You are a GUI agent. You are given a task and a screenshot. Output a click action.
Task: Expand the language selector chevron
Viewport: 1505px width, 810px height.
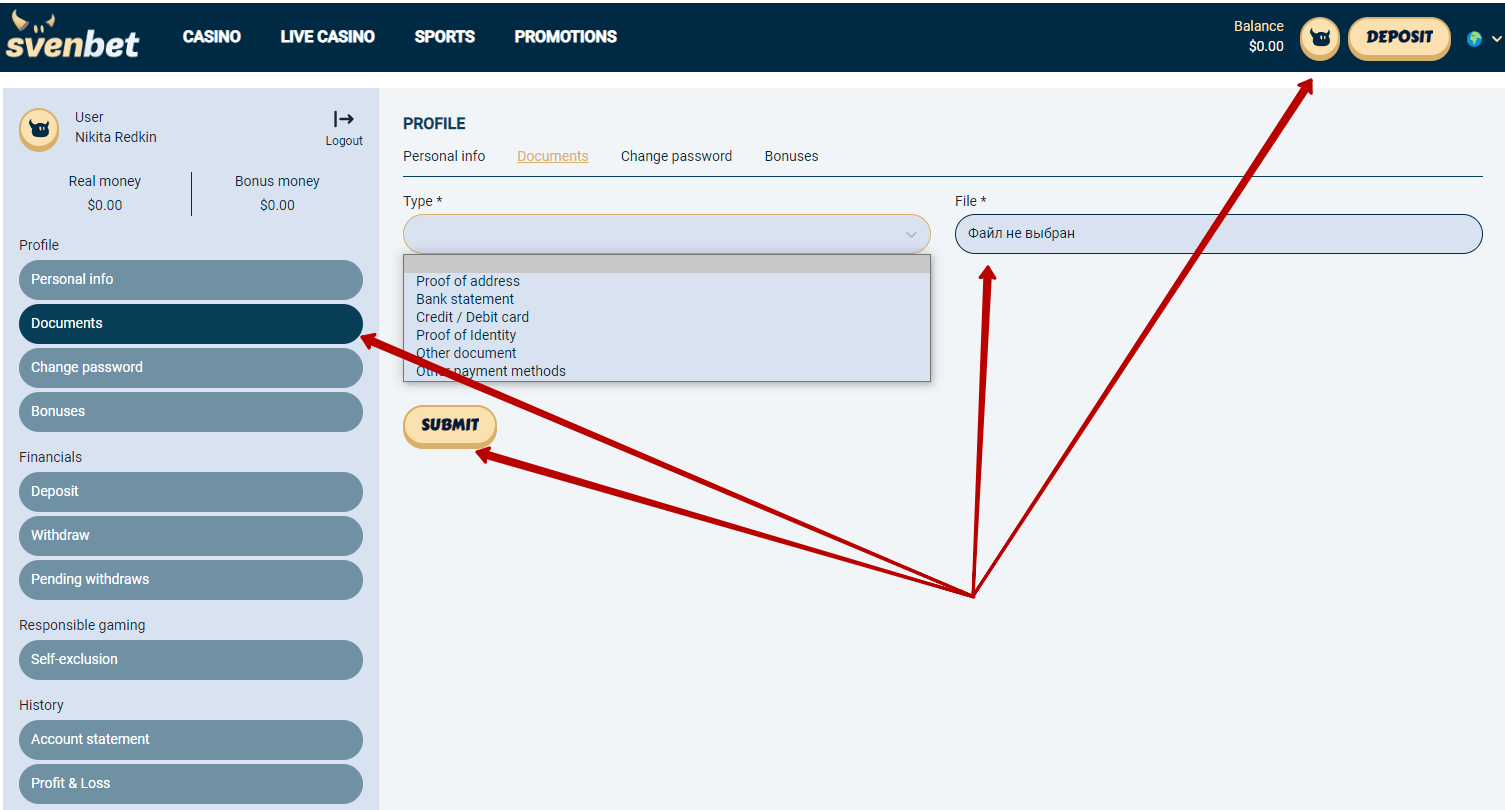pos(1496,39)
